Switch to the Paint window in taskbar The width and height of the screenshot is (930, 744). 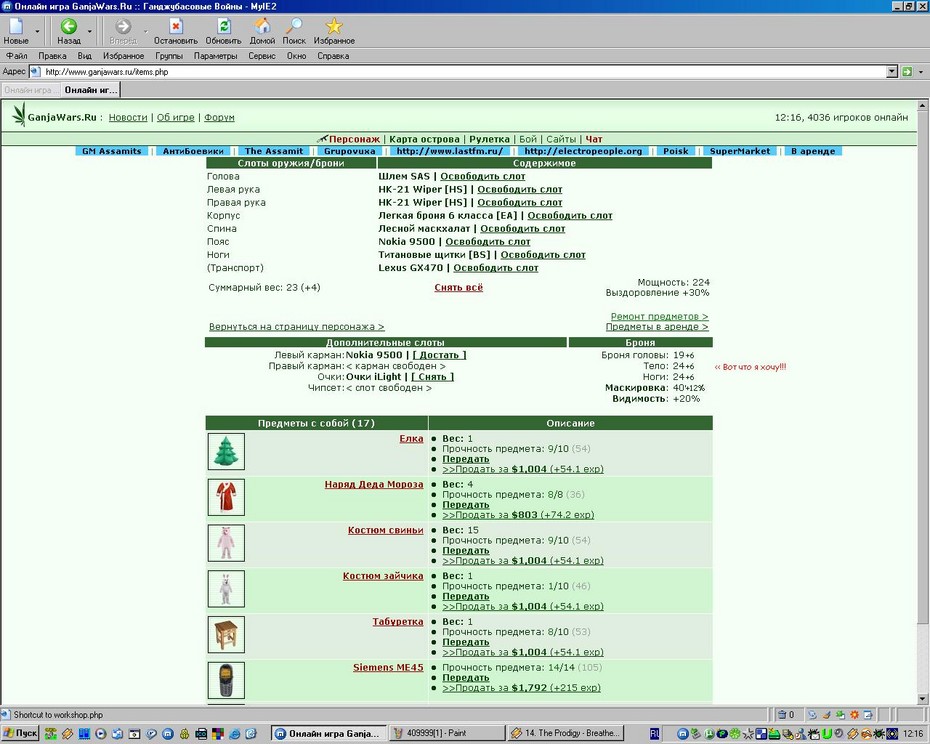(447, 733)
